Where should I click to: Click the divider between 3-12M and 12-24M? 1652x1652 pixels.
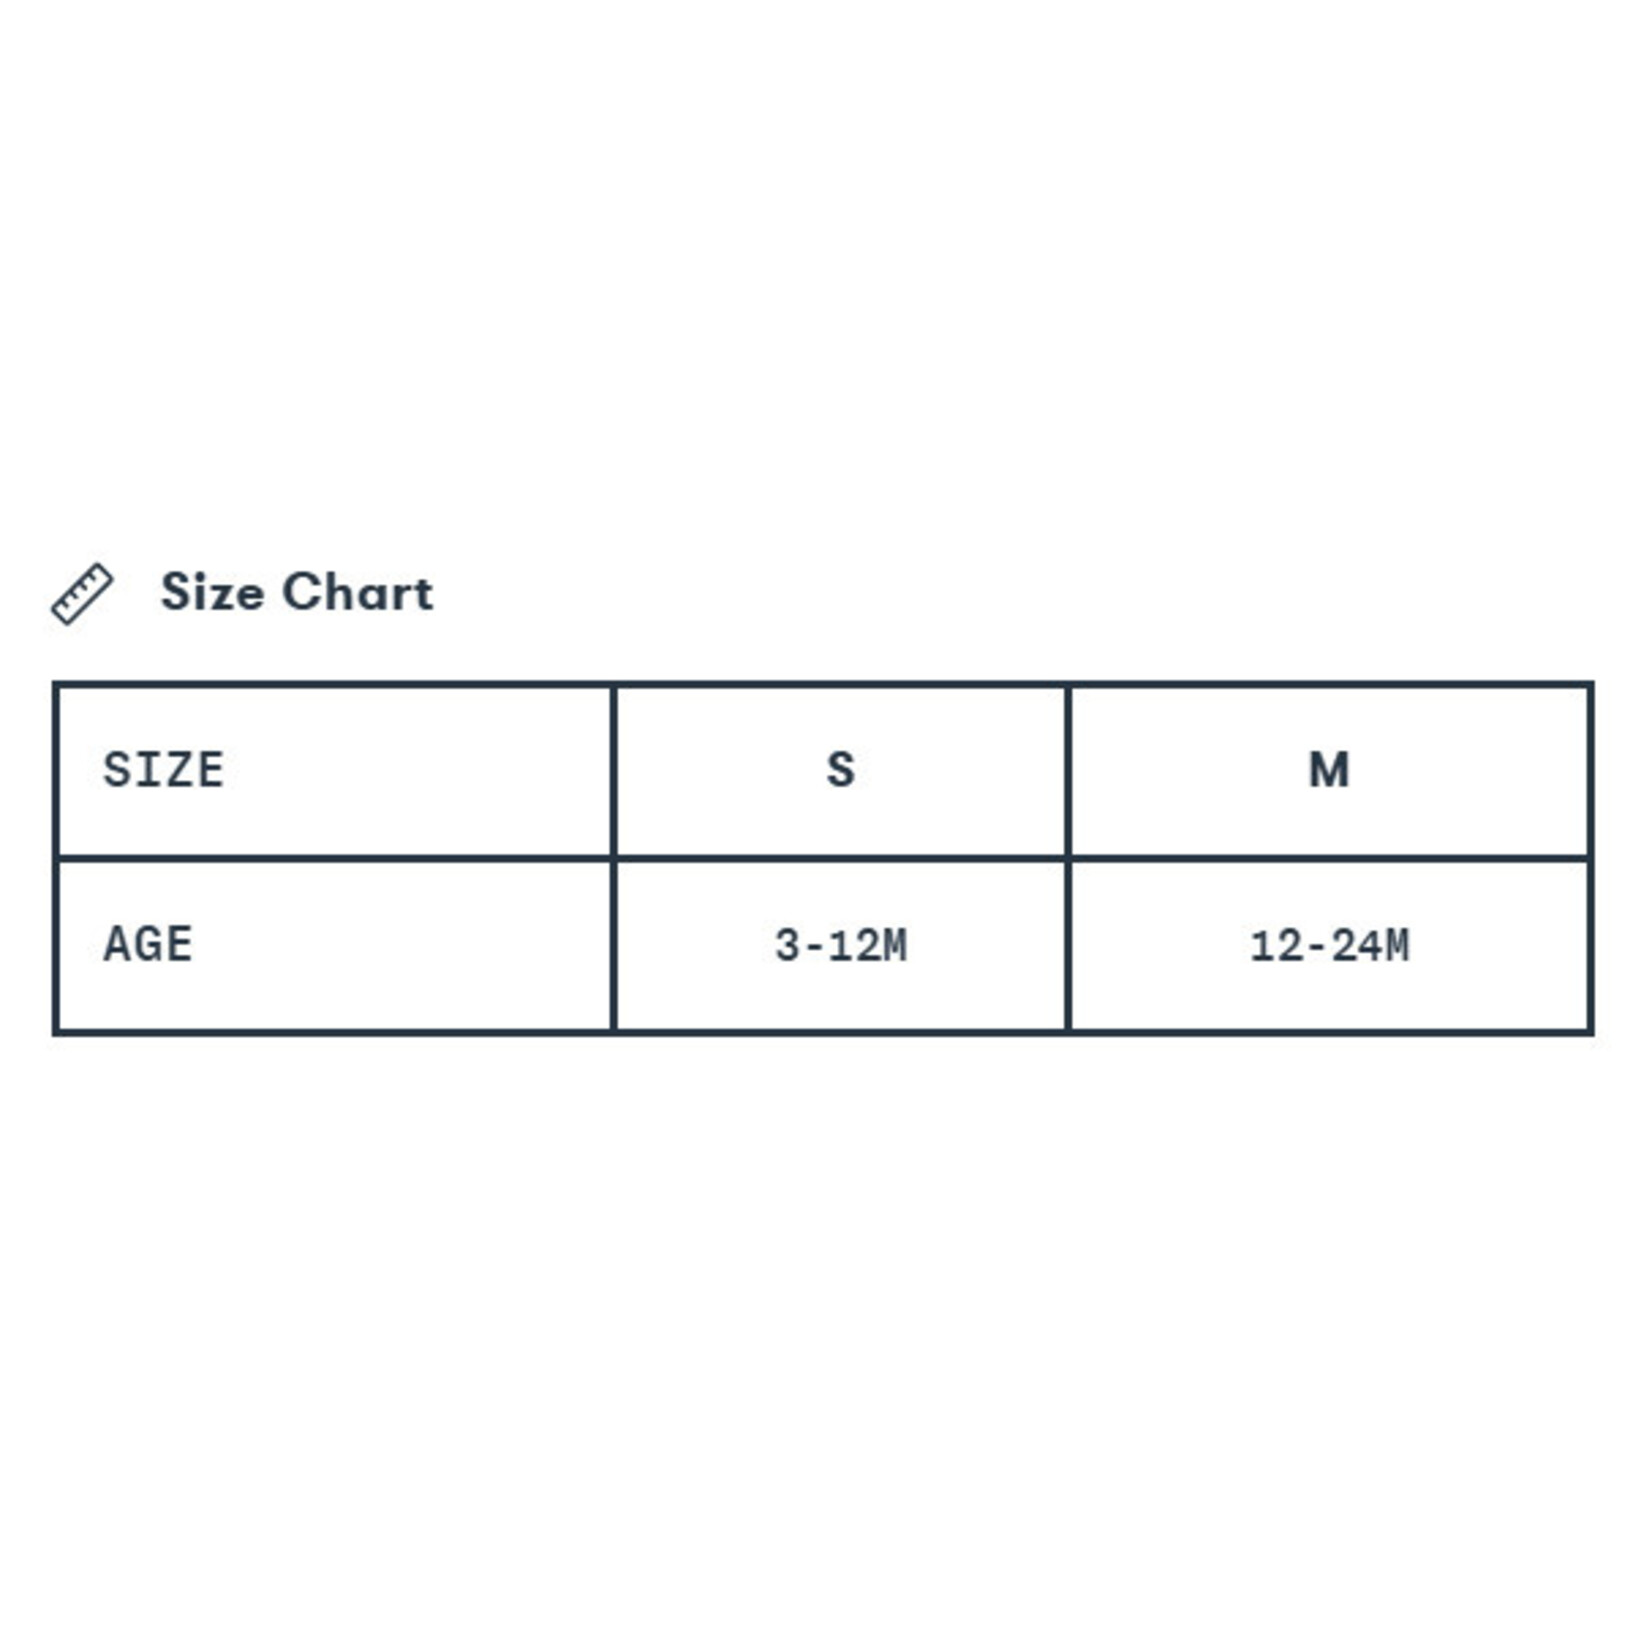1069,945
